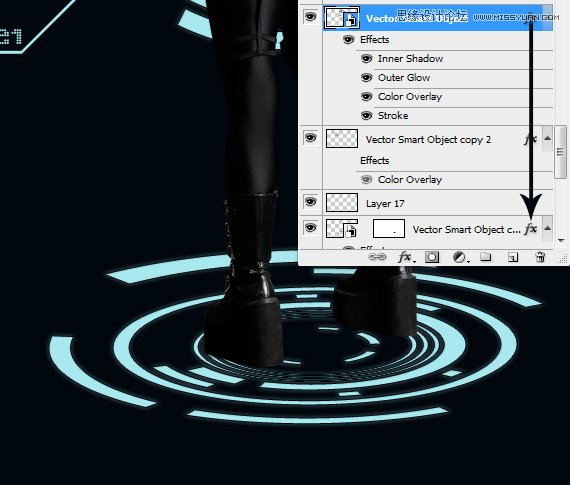The height and width of the screenshot is (485, 570).
Task: Click 'Stroke' effect label
Action: tap(393, 116)
